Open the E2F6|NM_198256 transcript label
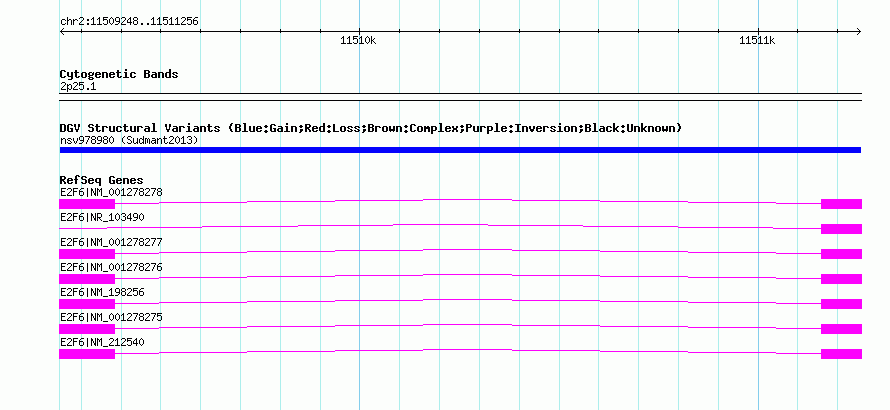The image size is (890, 410). click(x=102, y=292)
